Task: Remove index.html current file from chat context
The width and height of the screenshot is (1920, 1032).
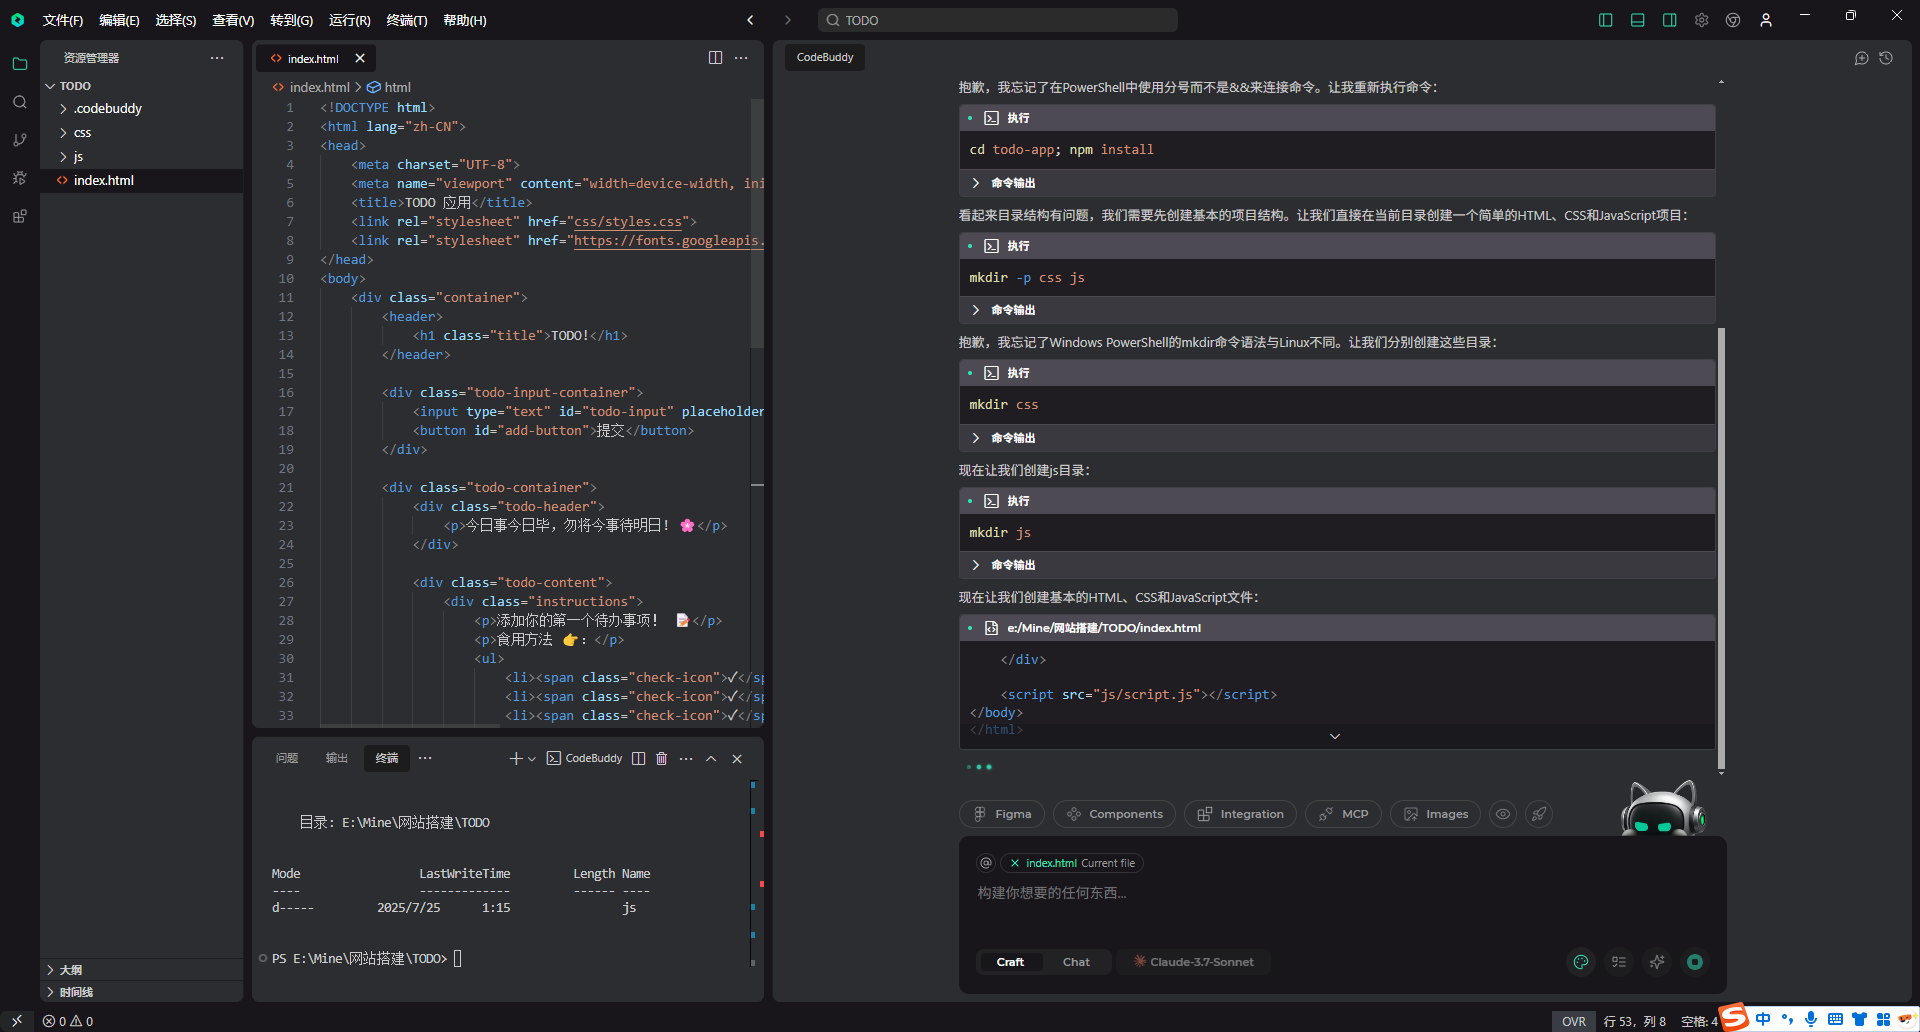Action: [x=1015, y=863]
